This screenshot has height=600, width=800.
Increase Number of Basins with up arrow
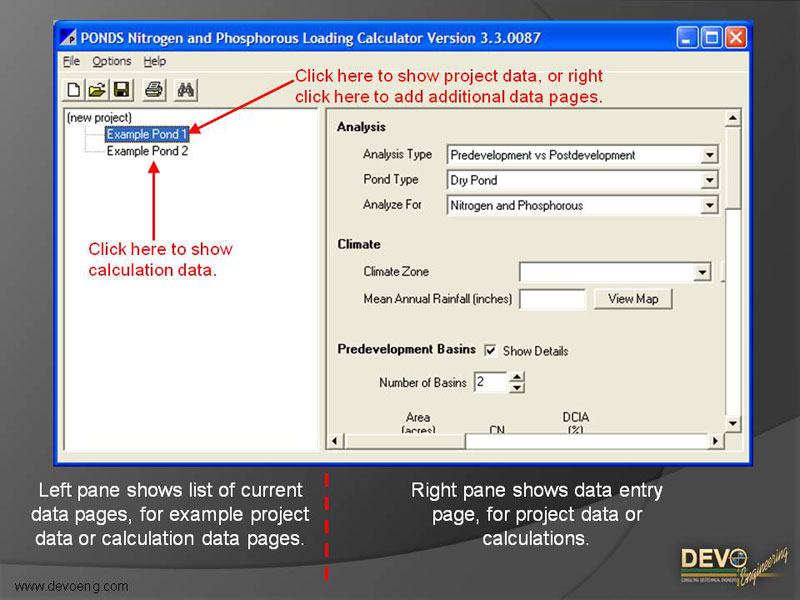(x=516, y=377)
